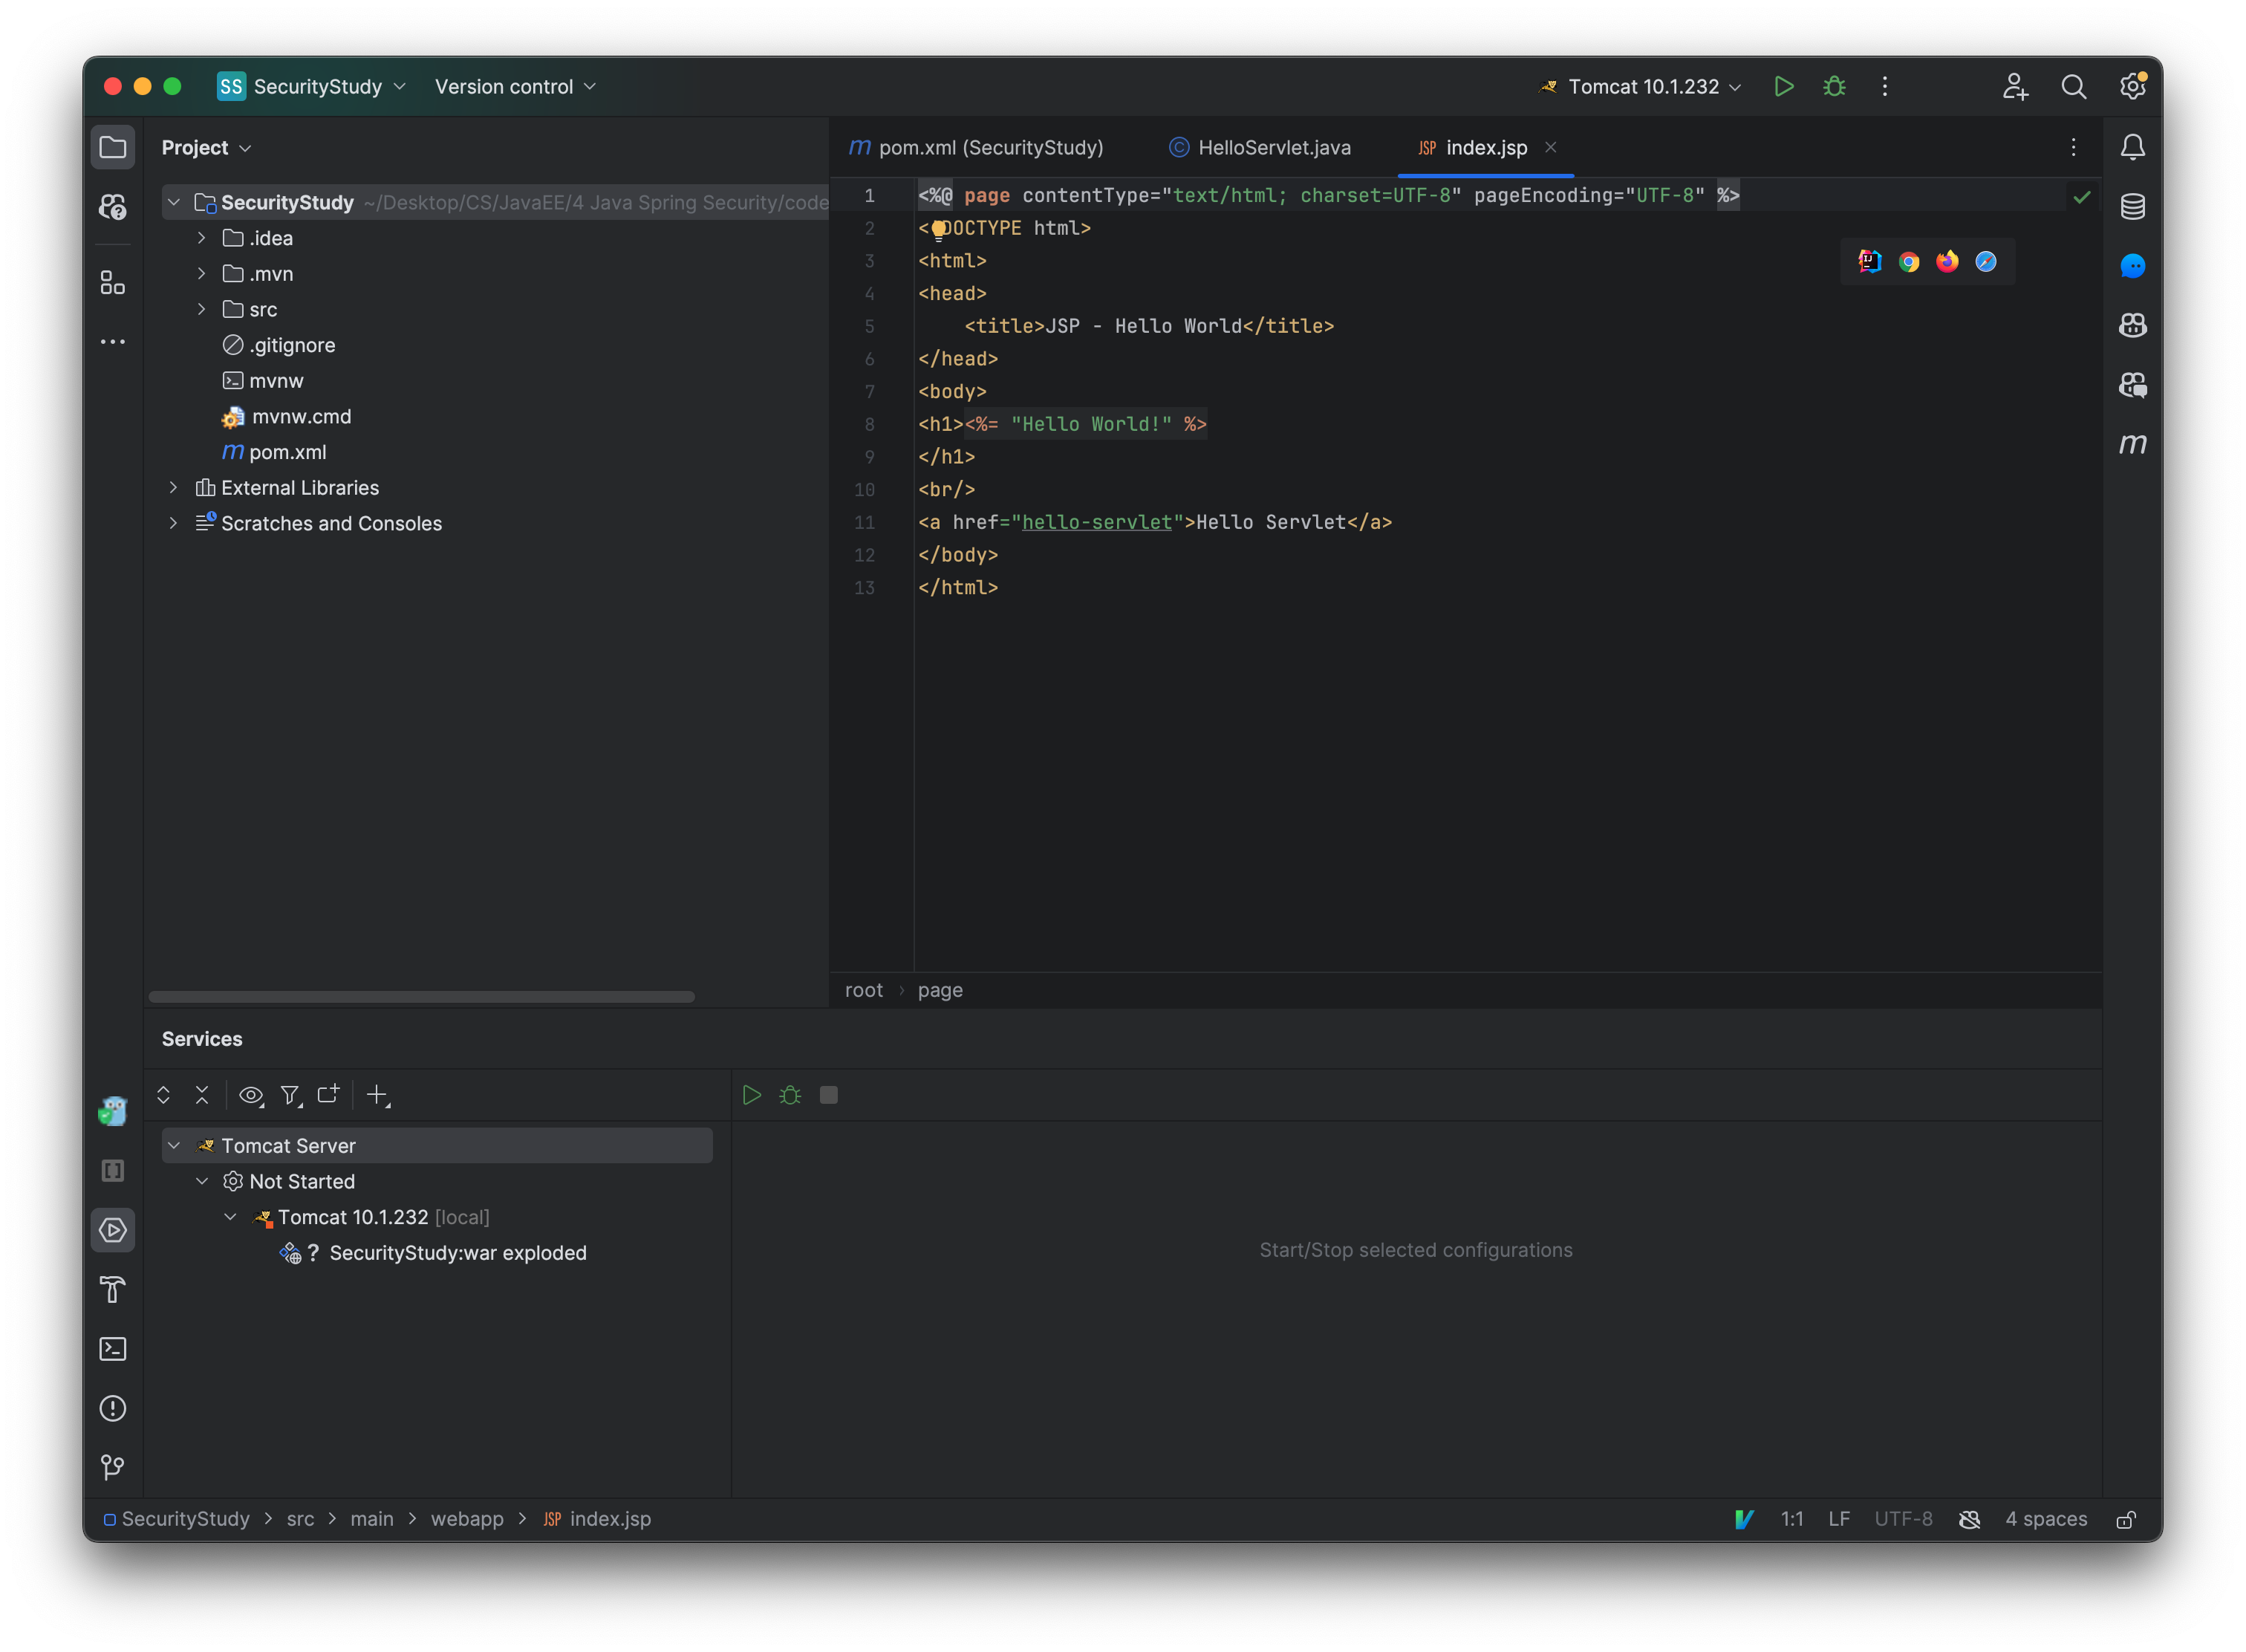Start a debugging session with the bug icon

[x=1833, y=86]
